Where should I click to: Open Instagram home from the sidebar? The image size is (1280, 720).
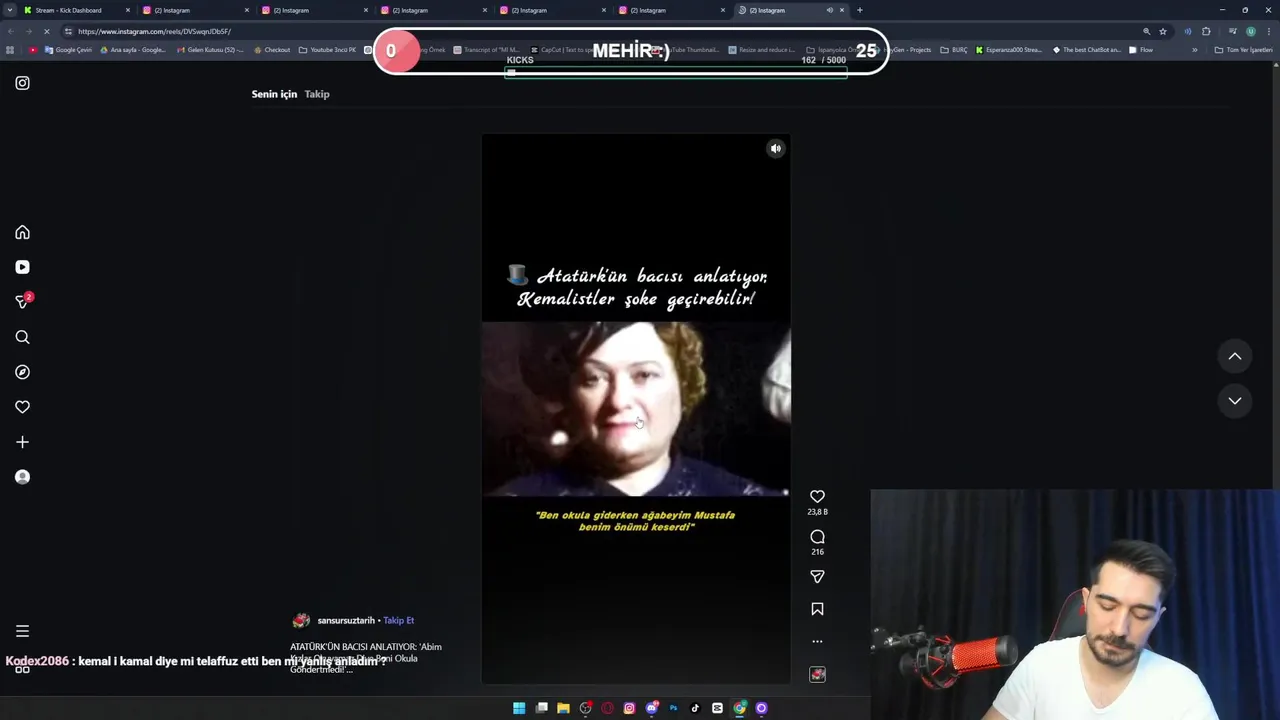pyautogui.click(x=22, y=232)
